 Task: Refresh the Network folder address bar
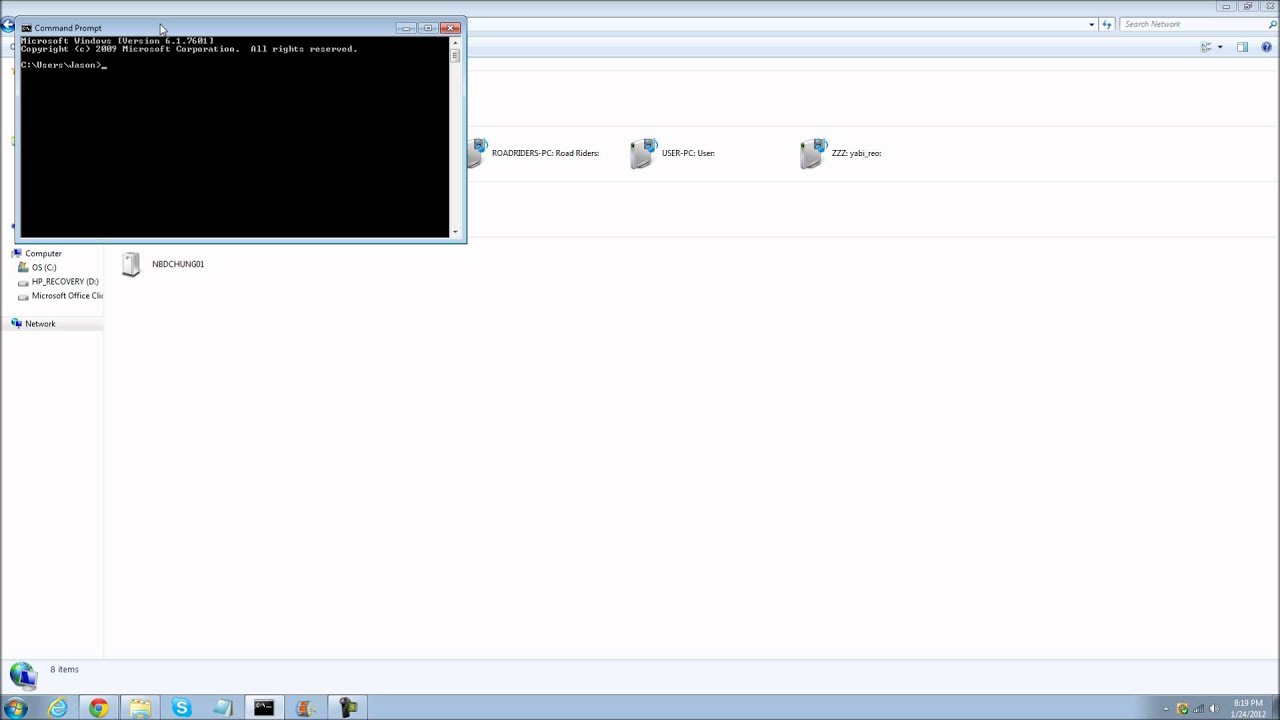point(1107,24)
